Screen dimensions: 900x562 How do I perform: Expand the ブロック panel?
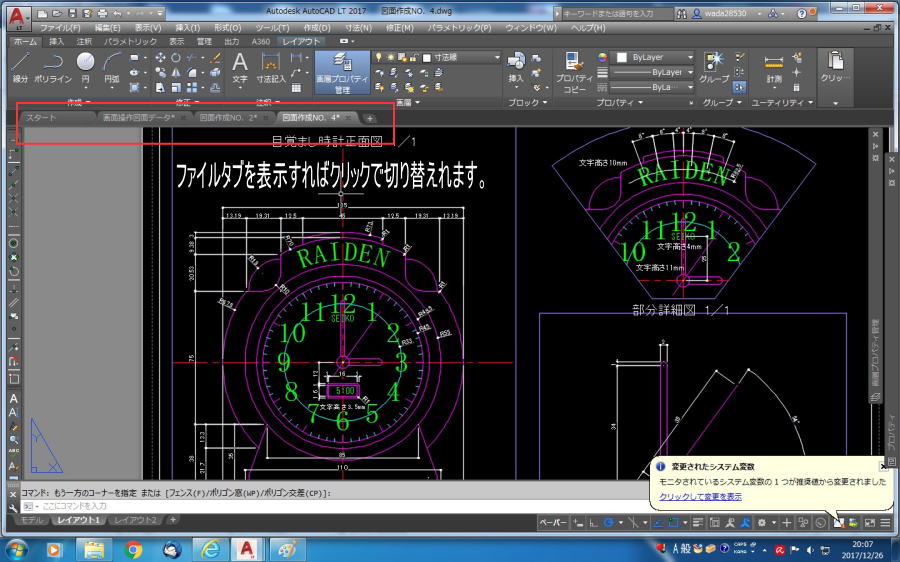[x=527, y=102]
